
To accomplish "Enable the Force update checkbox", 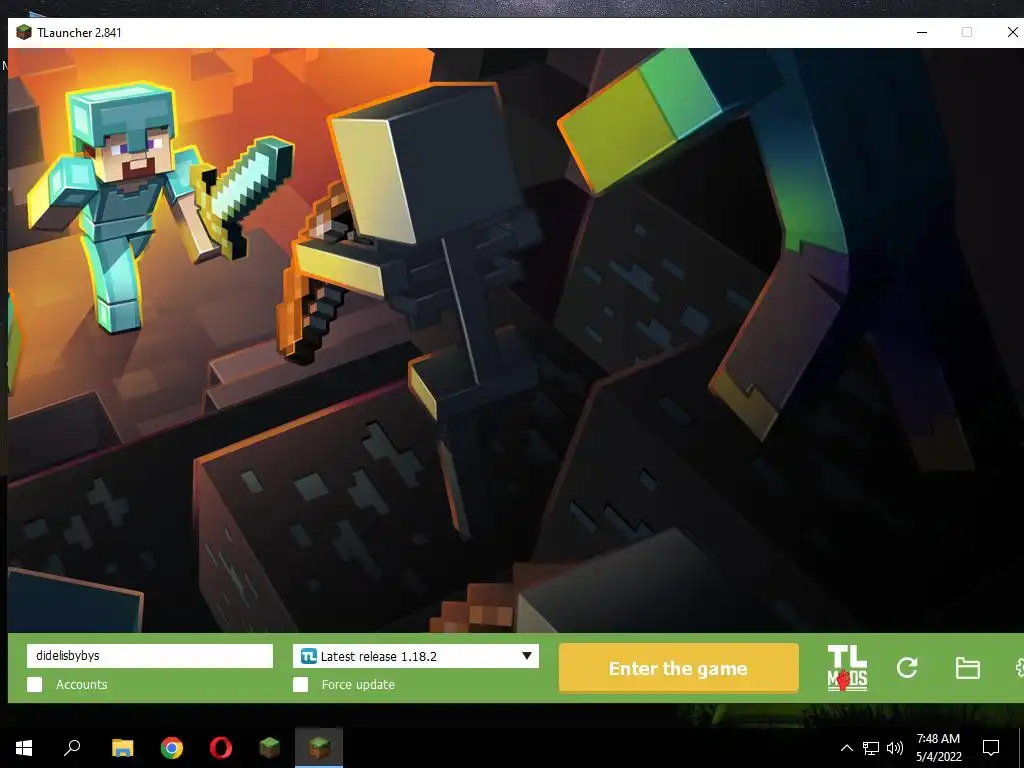I will pyautogui.click(x=300, y=684).
